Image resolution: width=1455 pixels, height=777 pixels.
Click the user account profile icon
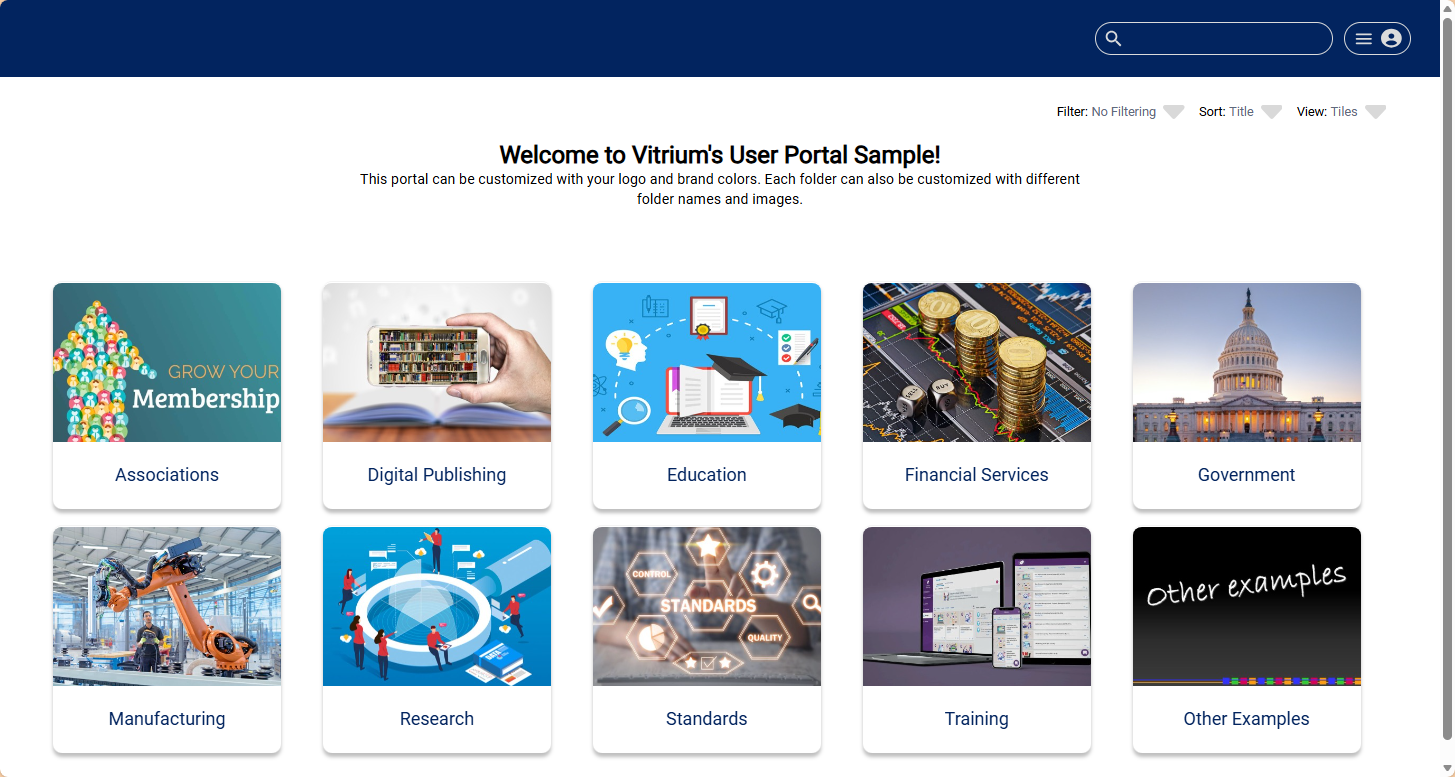1392,38
